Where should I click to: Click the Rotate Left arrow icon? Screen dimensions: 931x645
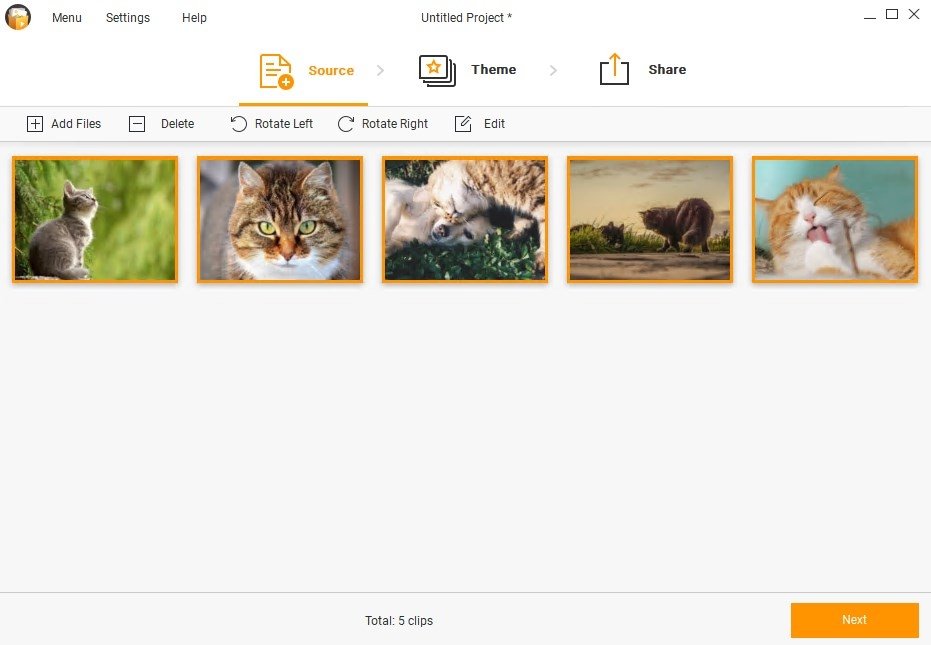239,124
